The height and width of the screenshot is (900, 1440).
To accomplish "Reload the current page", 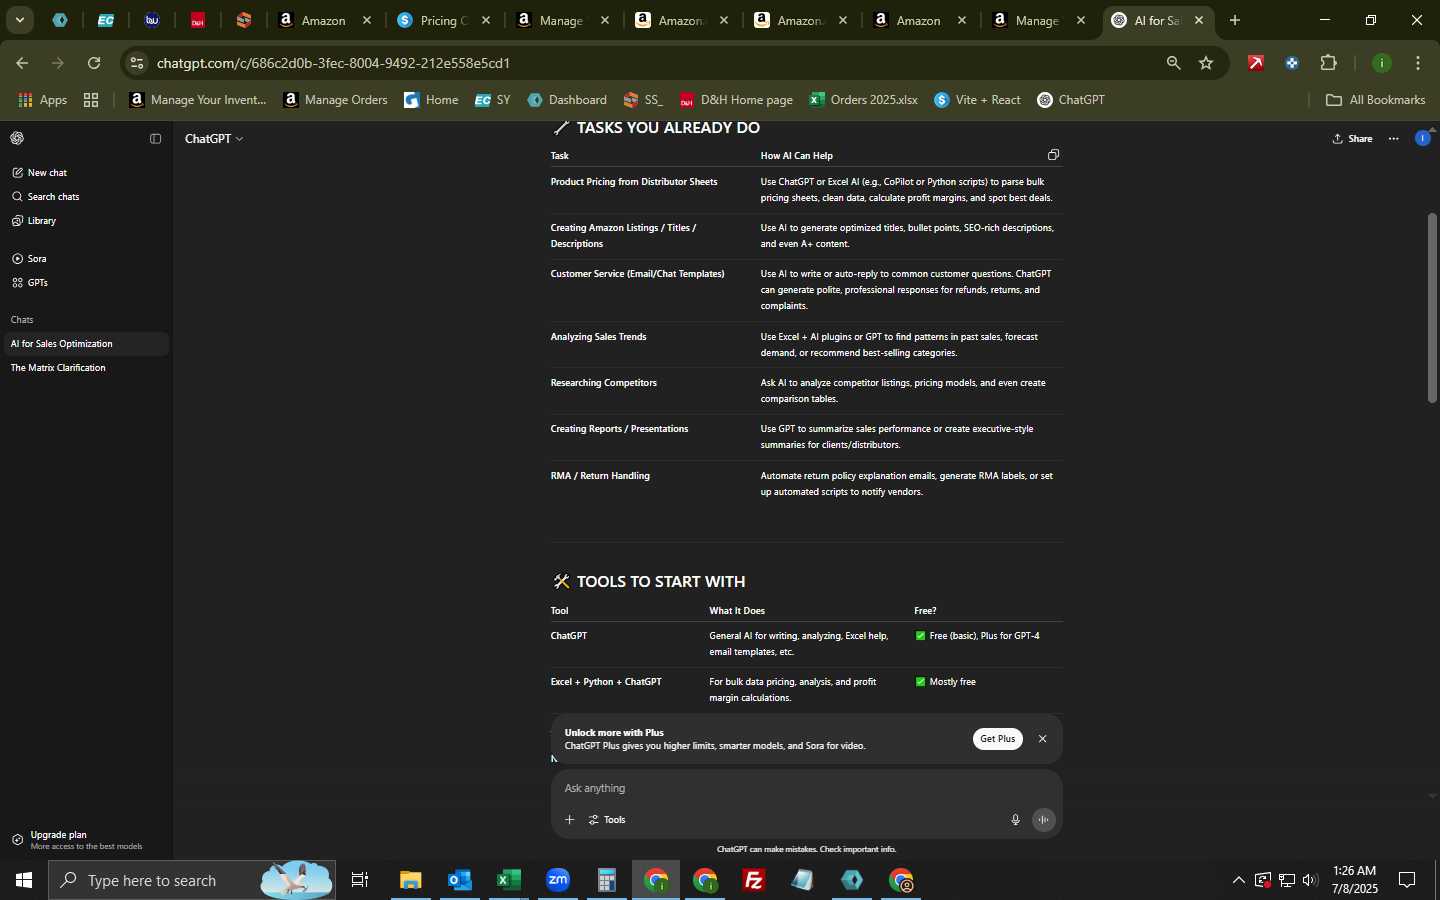I will 94,63.
